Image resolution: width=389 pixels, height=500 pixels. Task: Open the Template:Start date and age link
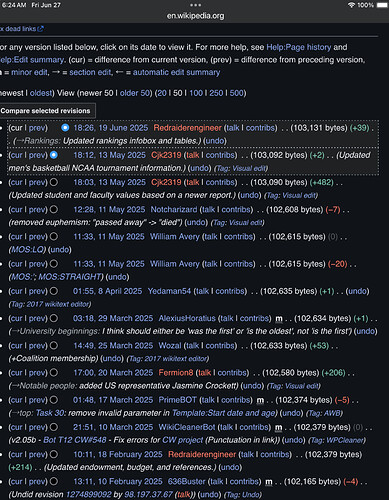pyautogui.click(x=224, y=413)
